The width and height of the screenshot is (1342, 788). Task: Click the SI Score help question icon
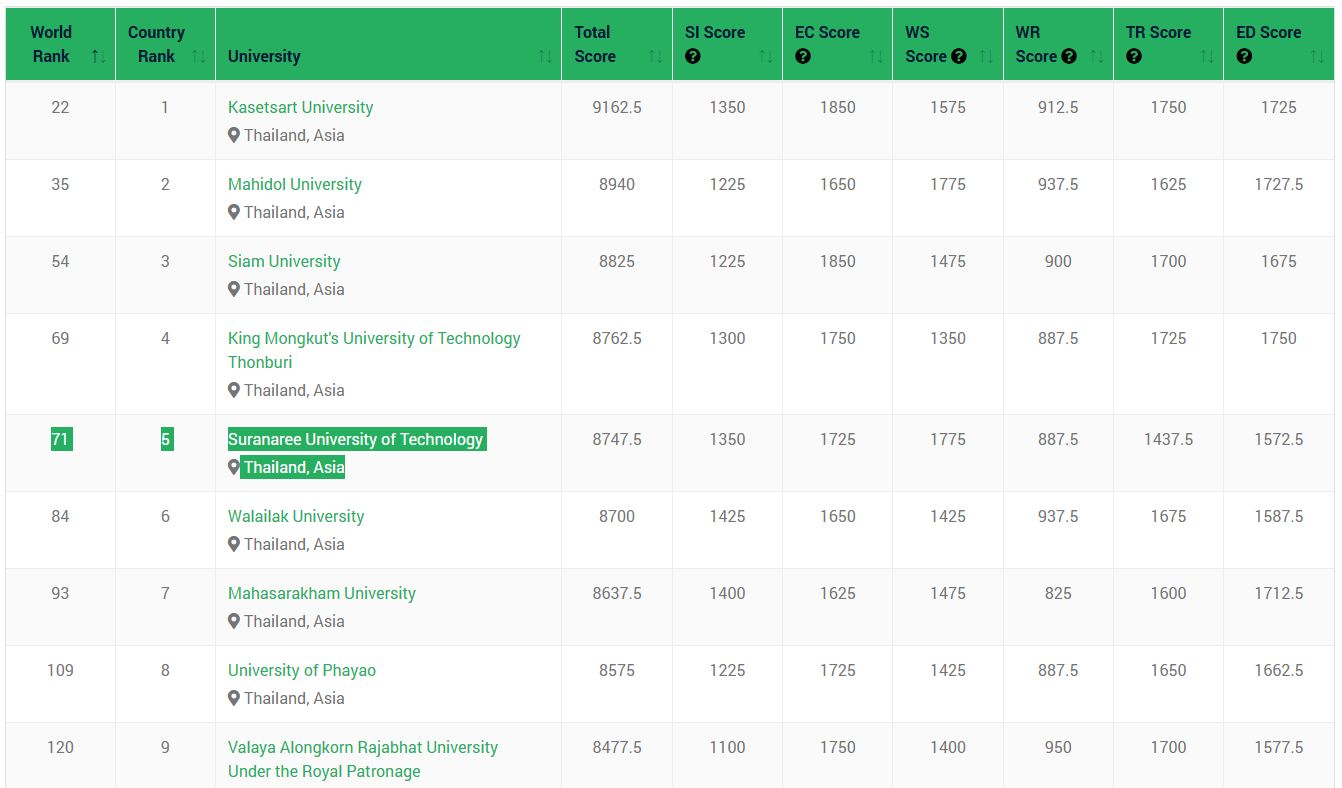(693, 57)
